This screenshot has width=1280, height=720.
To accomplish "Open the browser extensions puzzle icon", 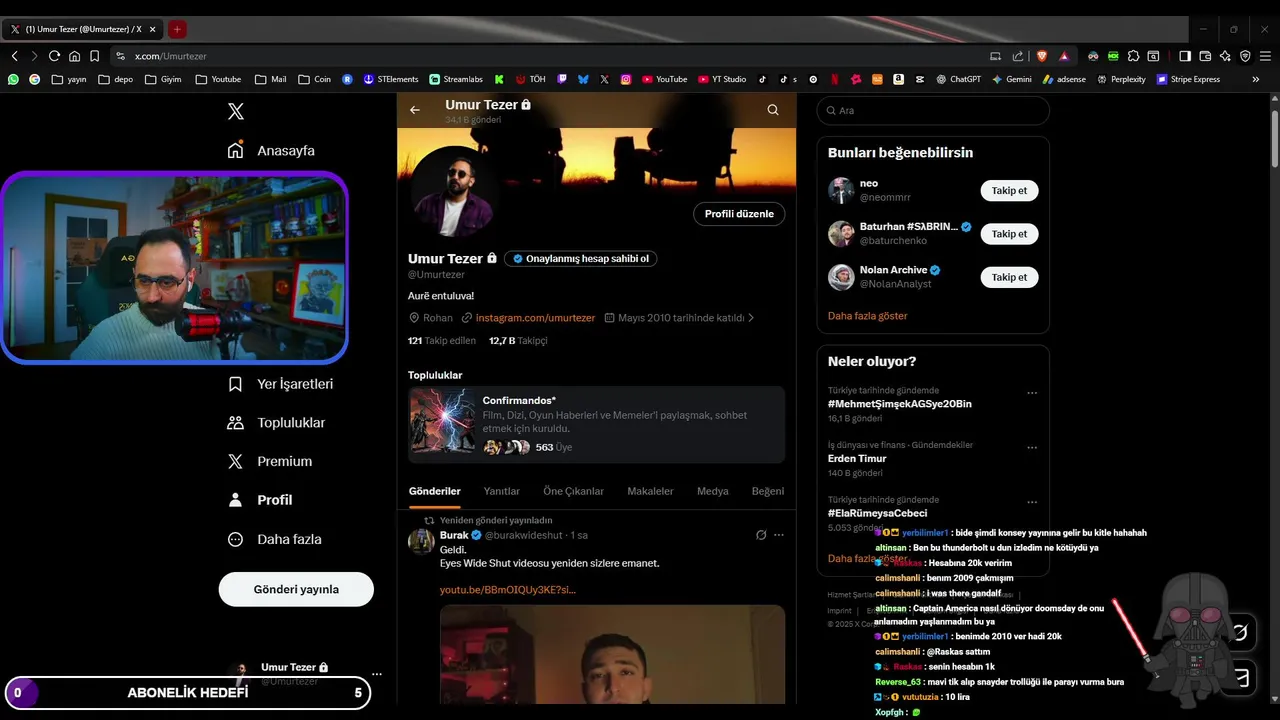I will click(x=1133, y=56).
